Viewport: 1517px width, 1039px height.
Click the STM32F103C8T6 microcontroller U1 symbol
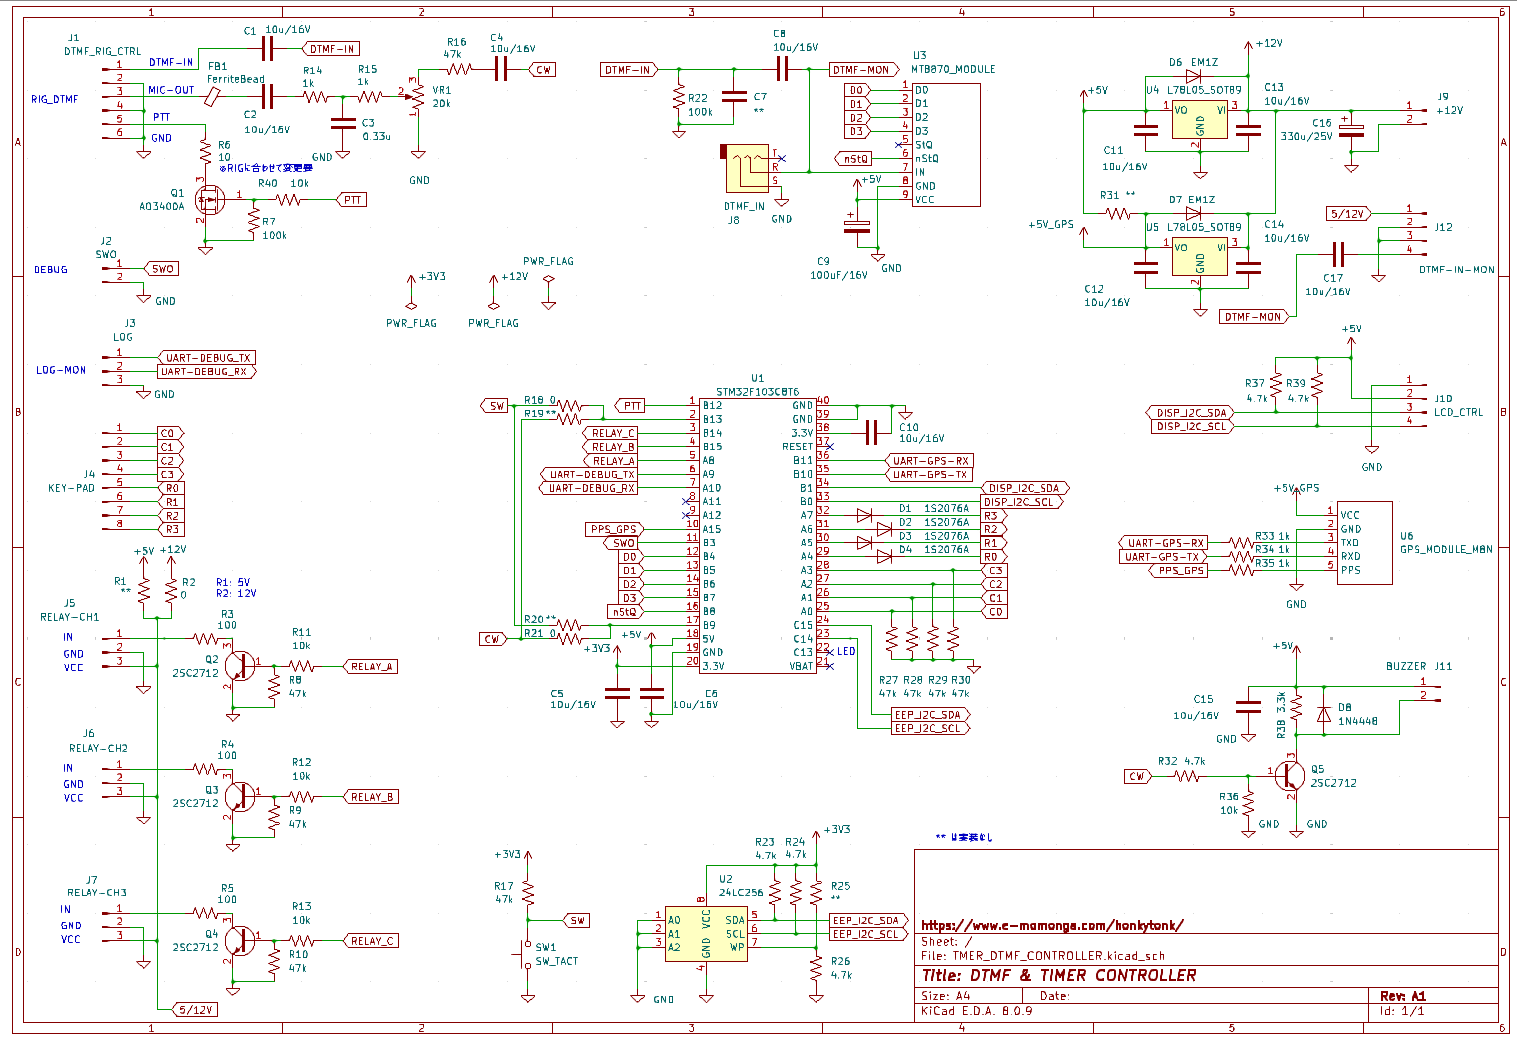[x=757, y=535]
